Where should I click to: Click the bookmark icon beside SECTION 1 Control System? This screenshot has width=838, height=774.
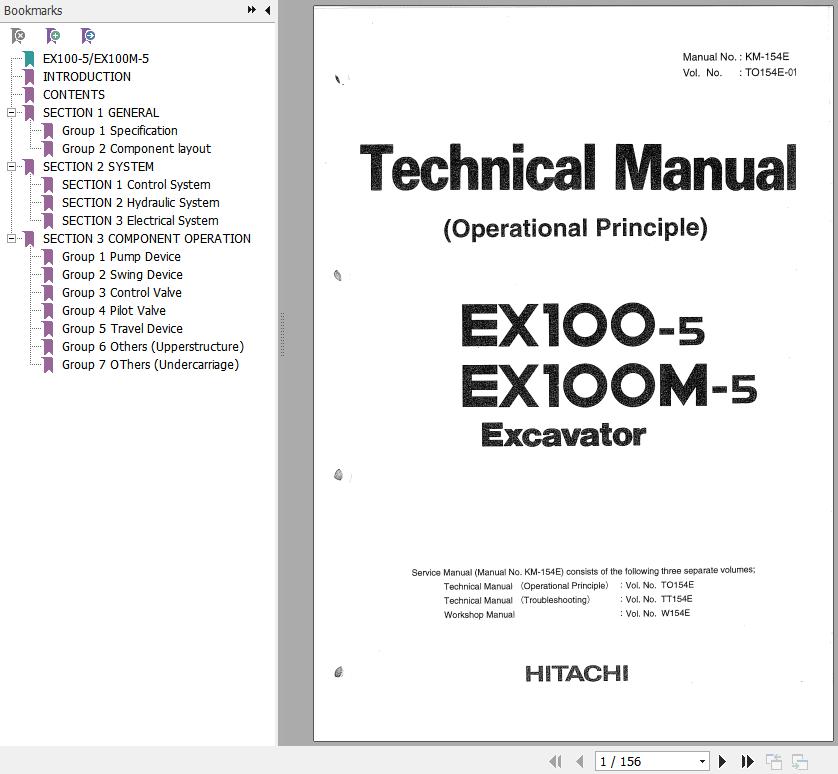pos(48,185)
